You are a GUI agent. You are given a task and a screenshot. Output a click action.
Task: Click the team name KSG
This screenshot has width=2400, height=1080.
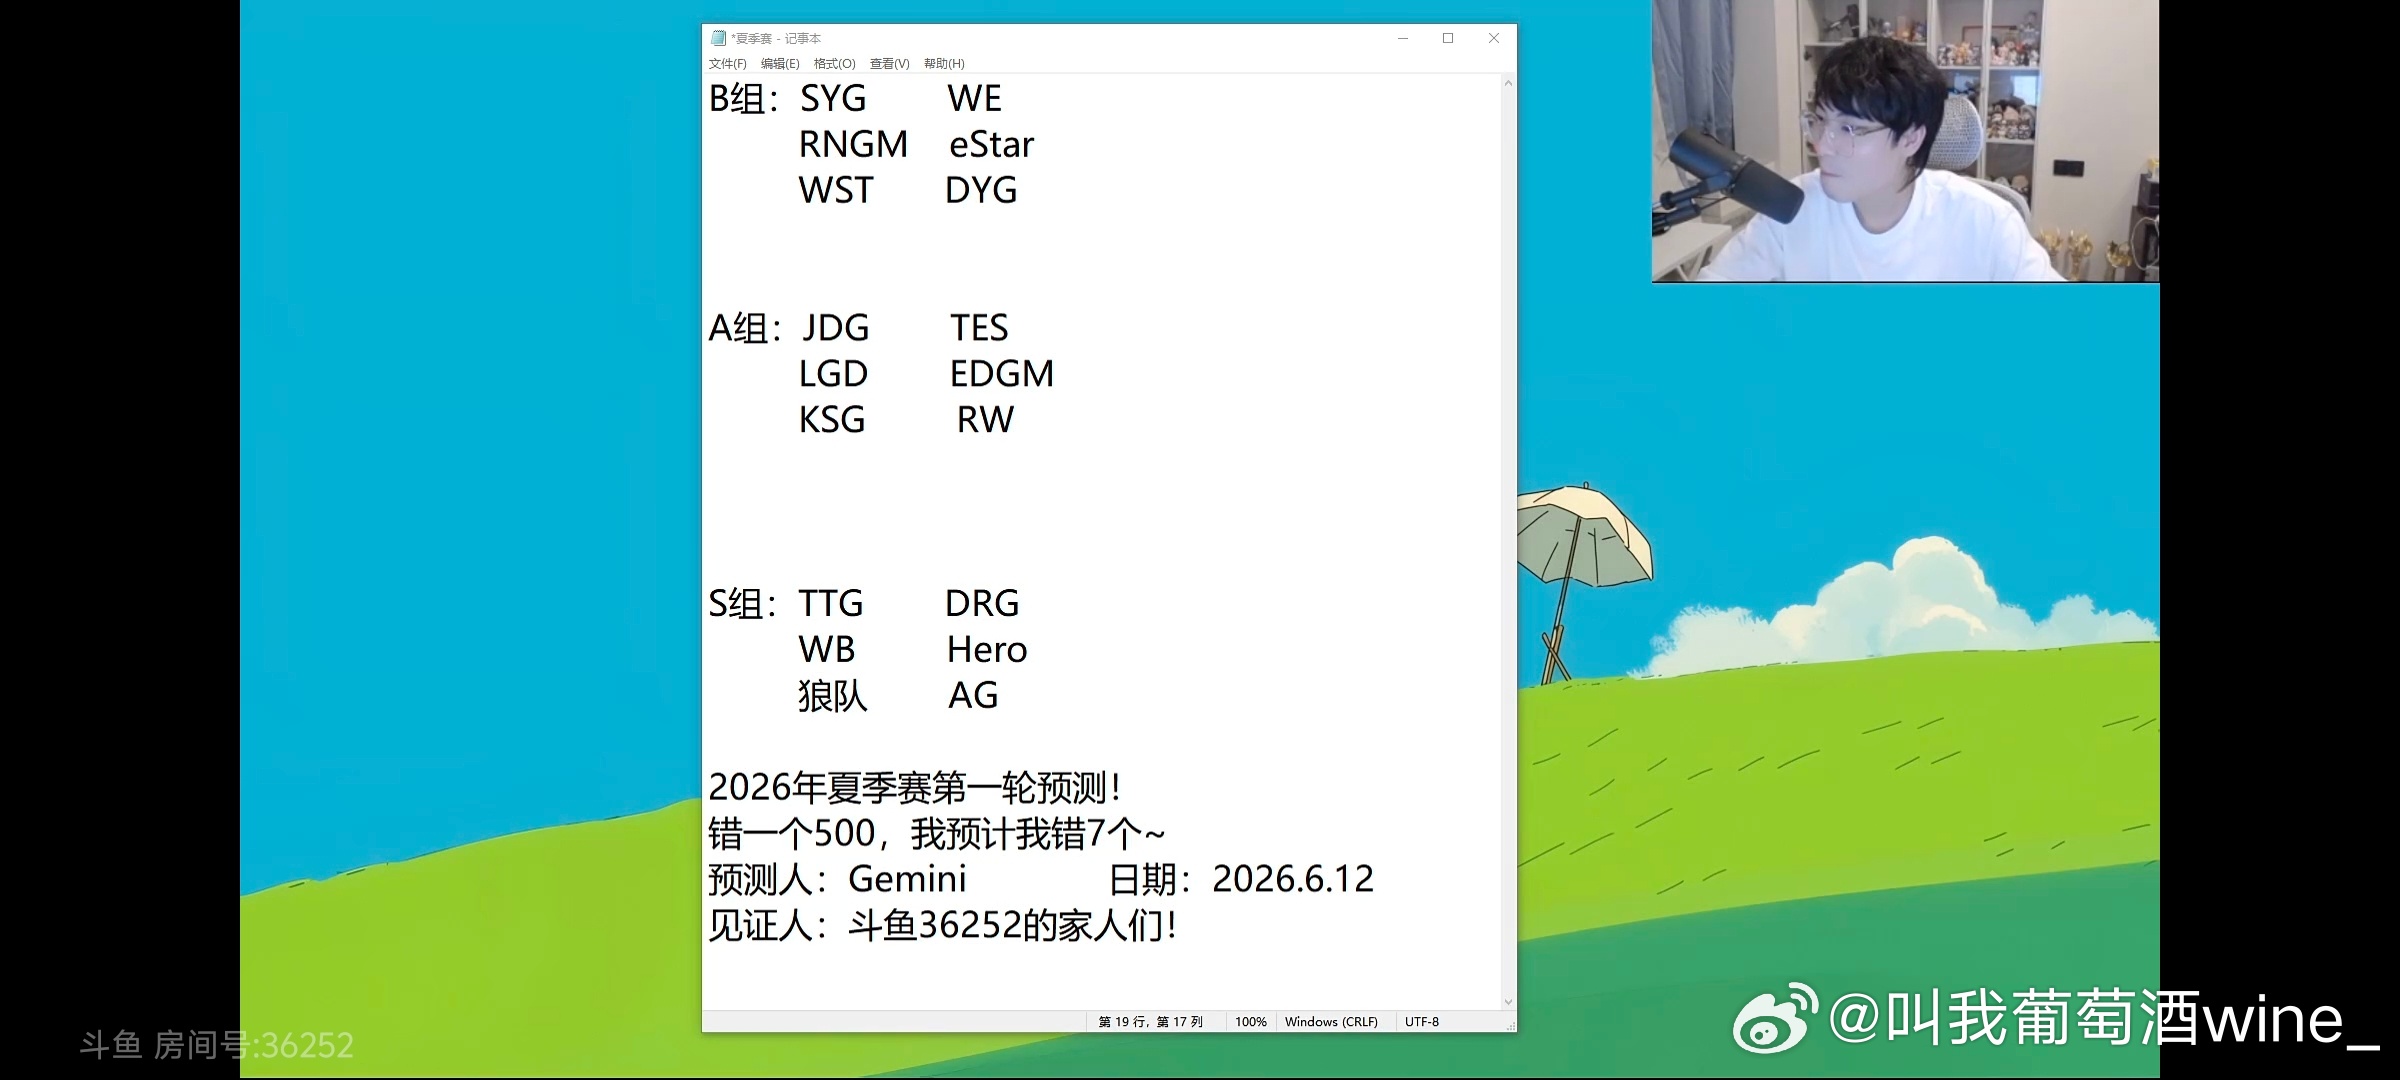832,420
